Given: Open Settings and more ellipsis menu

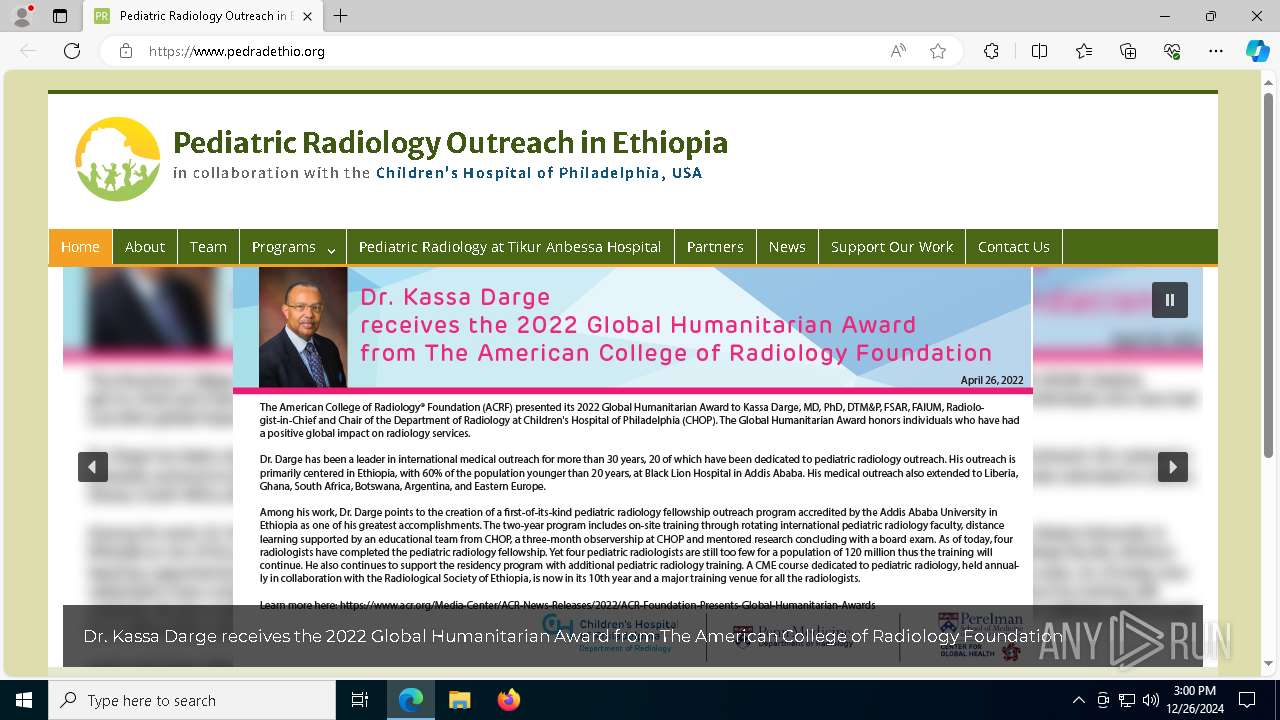Looking at the screenshot, I should point(1216,51).
